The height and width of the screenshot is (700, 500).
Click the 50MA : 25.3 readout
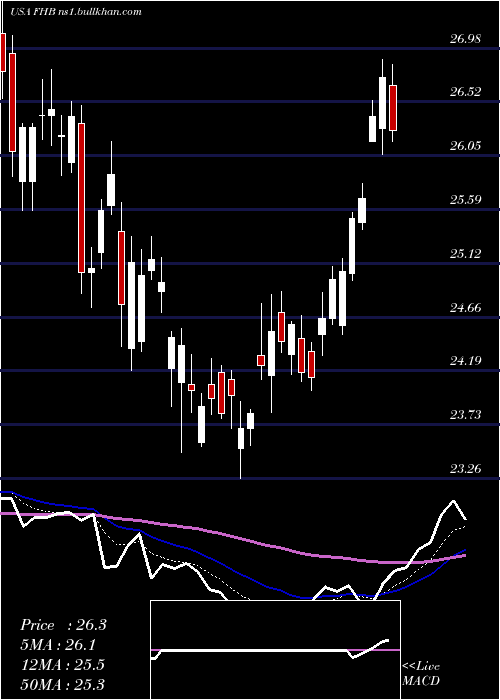coord(62,684)
